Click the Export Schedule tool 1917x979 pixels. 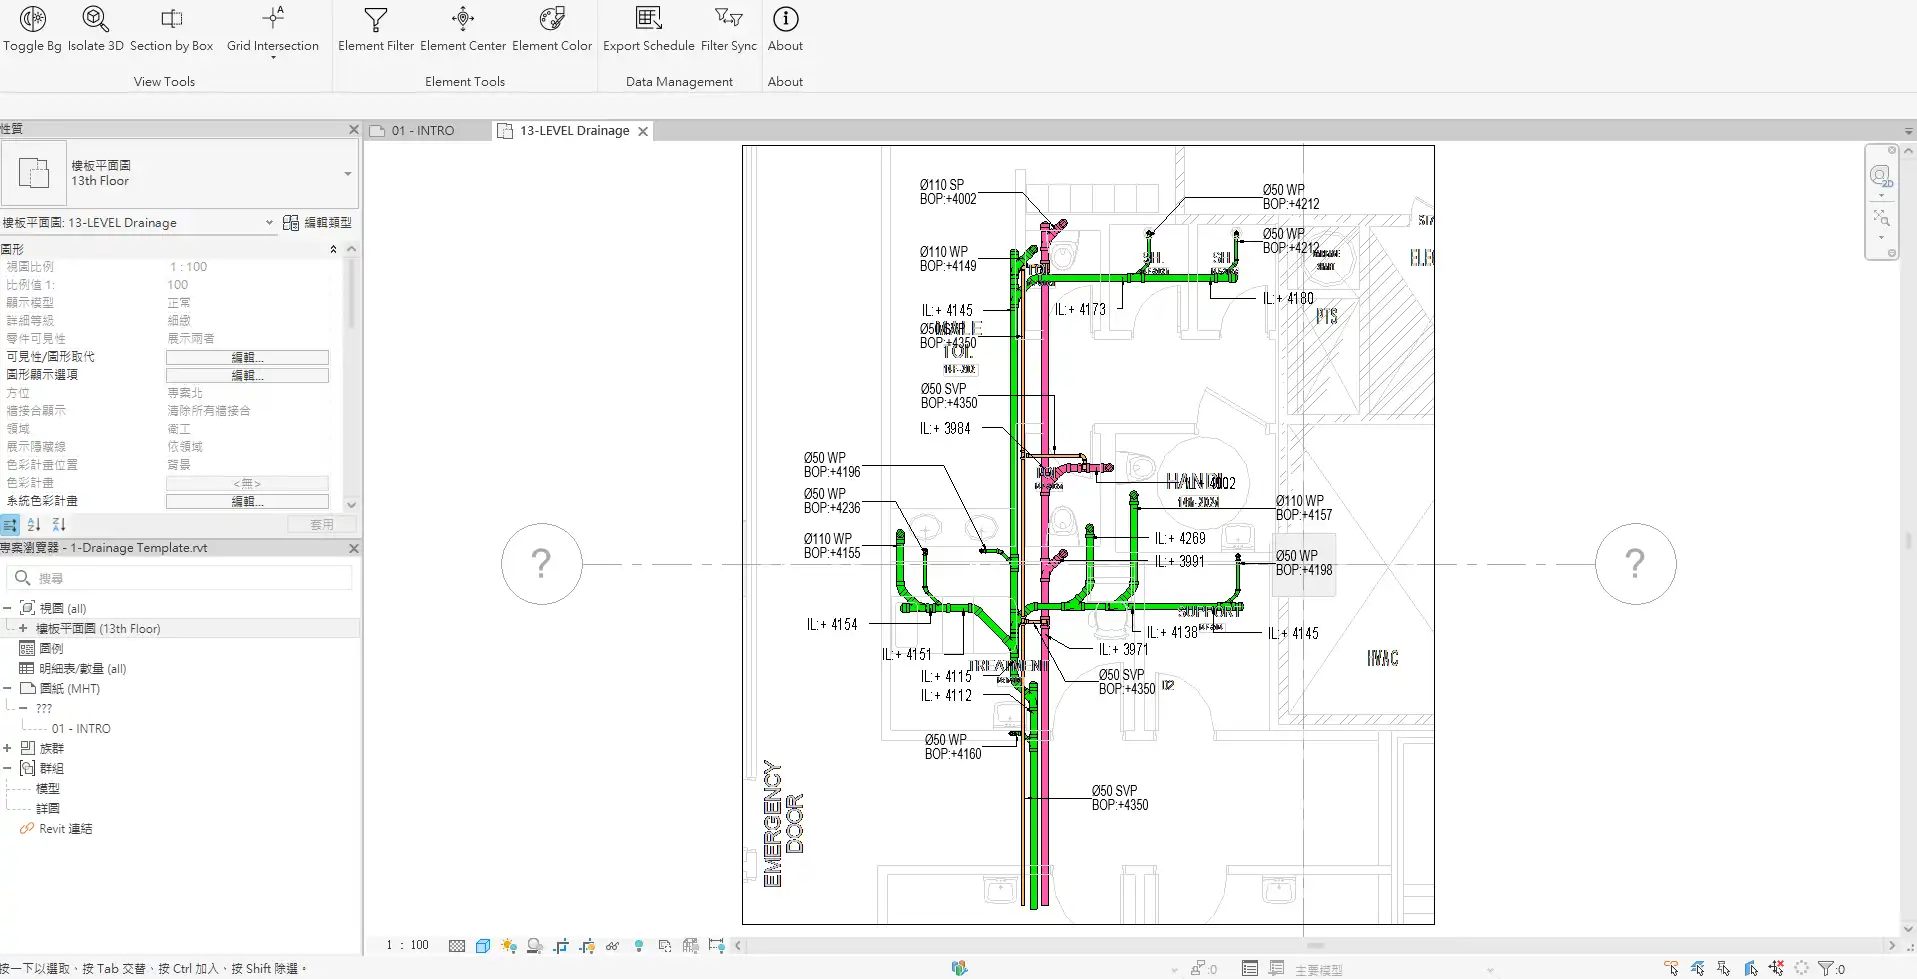click(649, 29)
